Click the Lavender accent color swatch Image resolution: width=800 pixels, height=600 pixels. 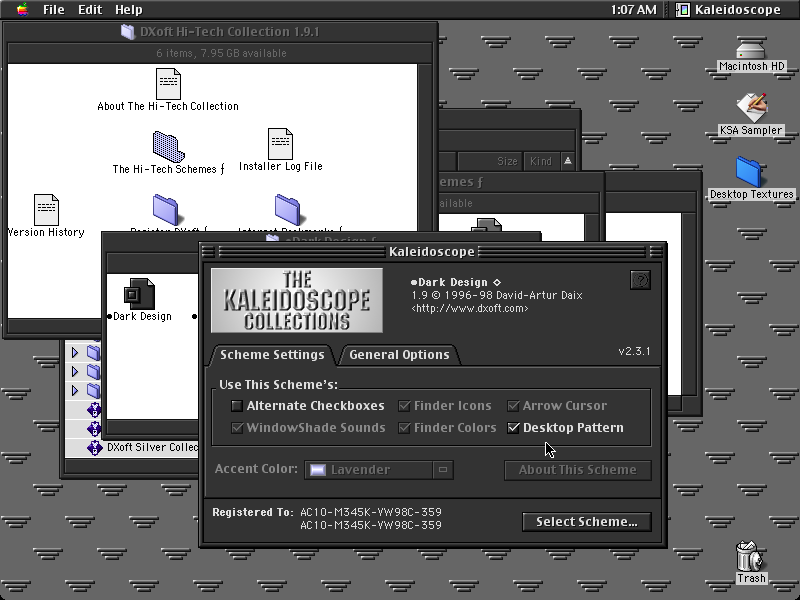tap(318, 470)
